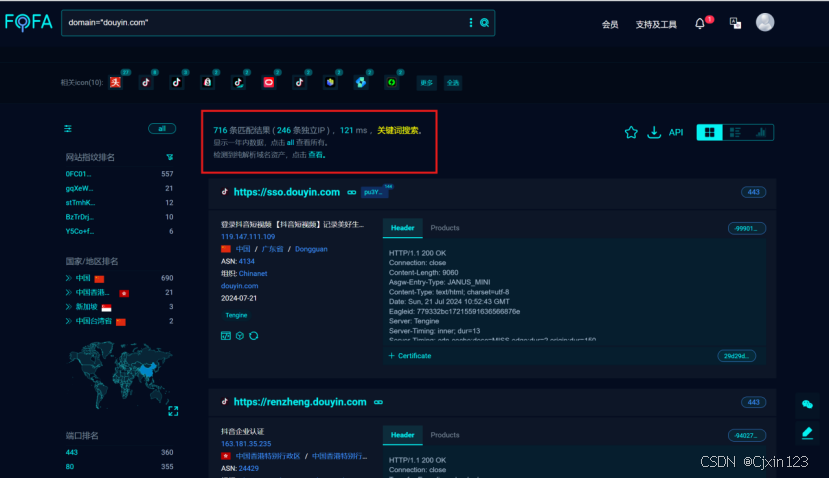Screen dimensions: 829x478
Task: Click the website preview icon under Tengine tag
Action: click(x=226, y=336)
